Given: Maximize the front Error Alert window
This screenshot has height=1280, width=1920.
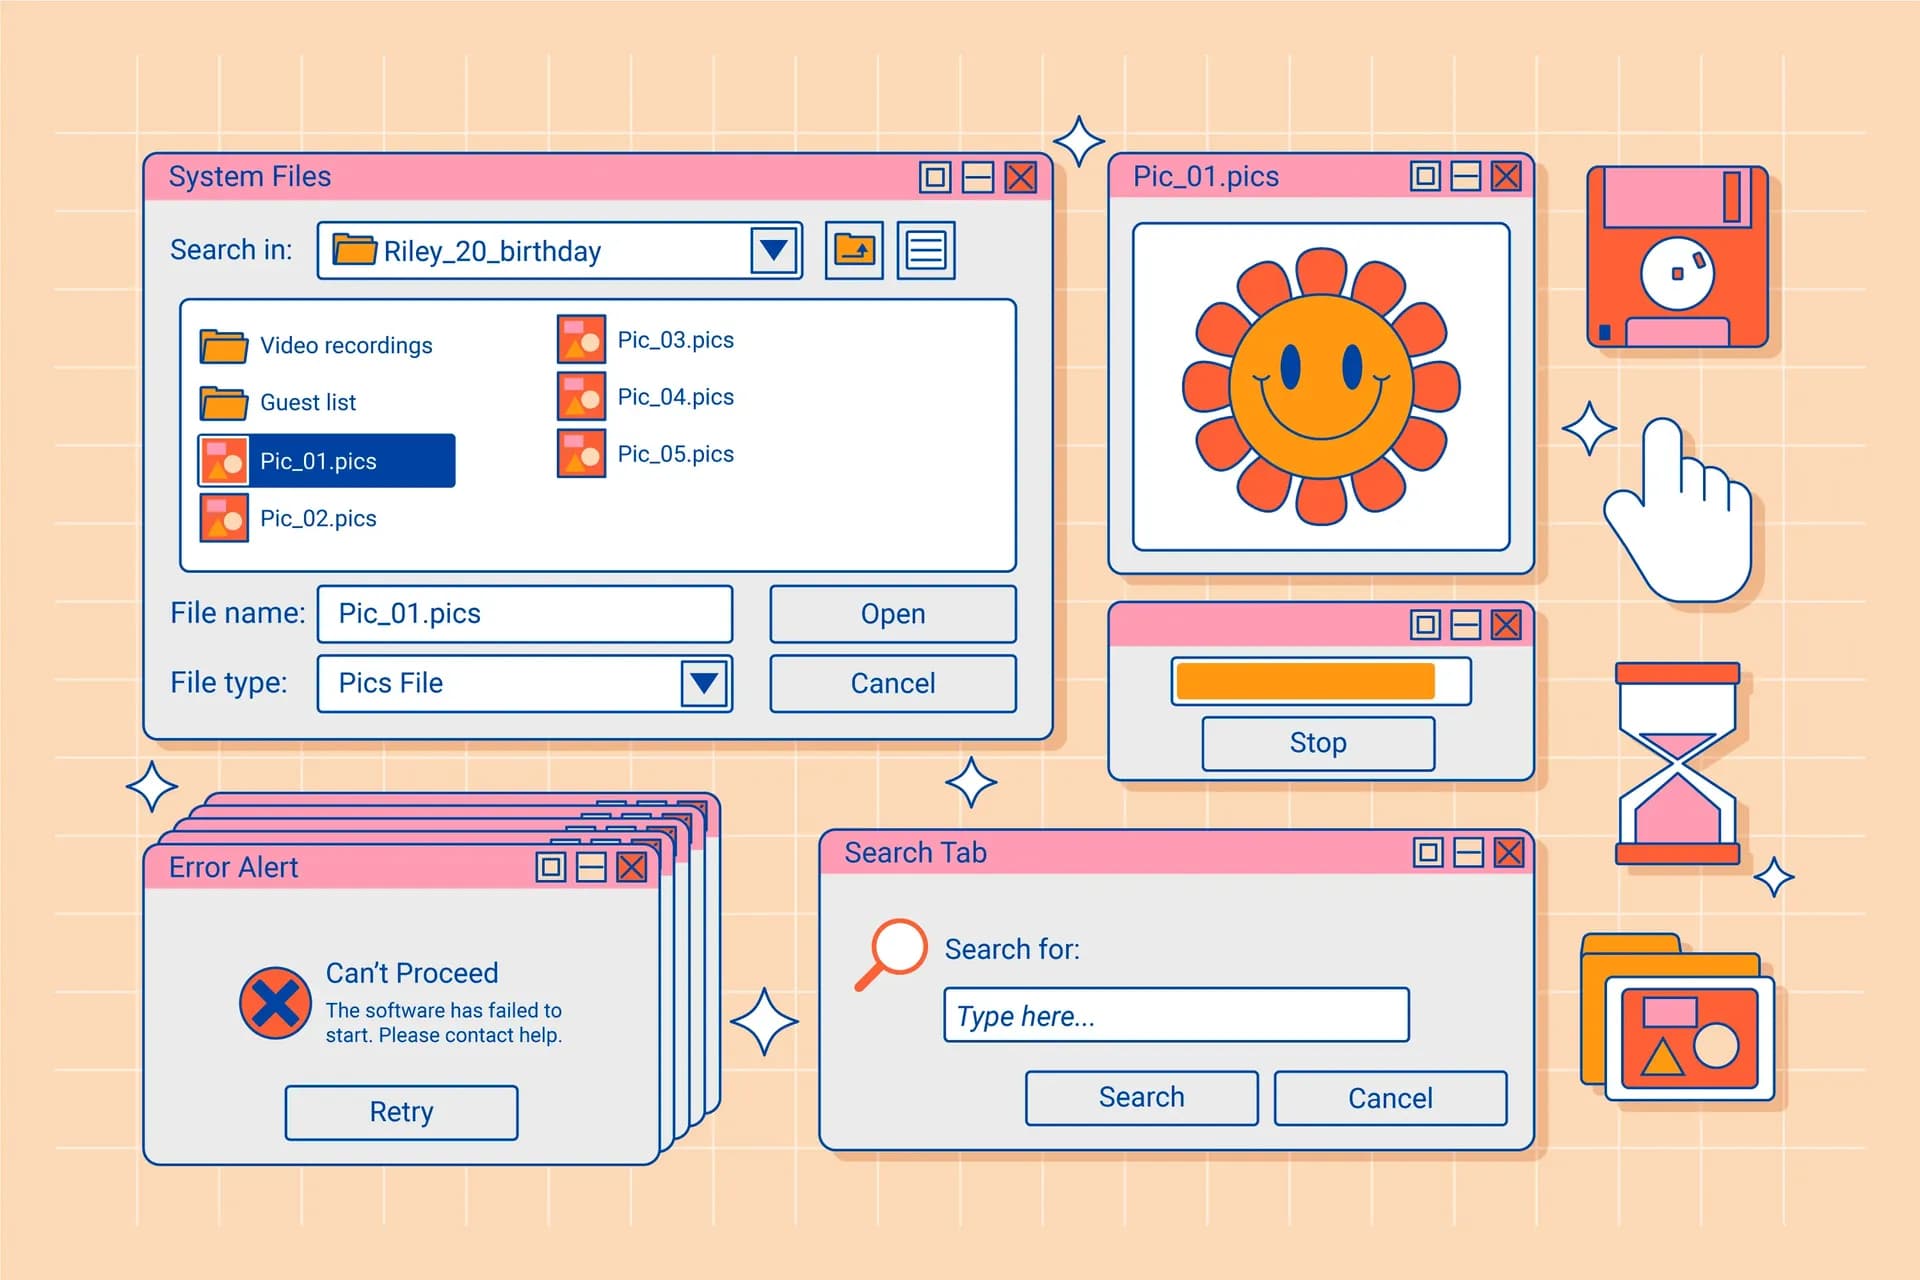Looking at the screenshot, I should [x=551, y=867].
